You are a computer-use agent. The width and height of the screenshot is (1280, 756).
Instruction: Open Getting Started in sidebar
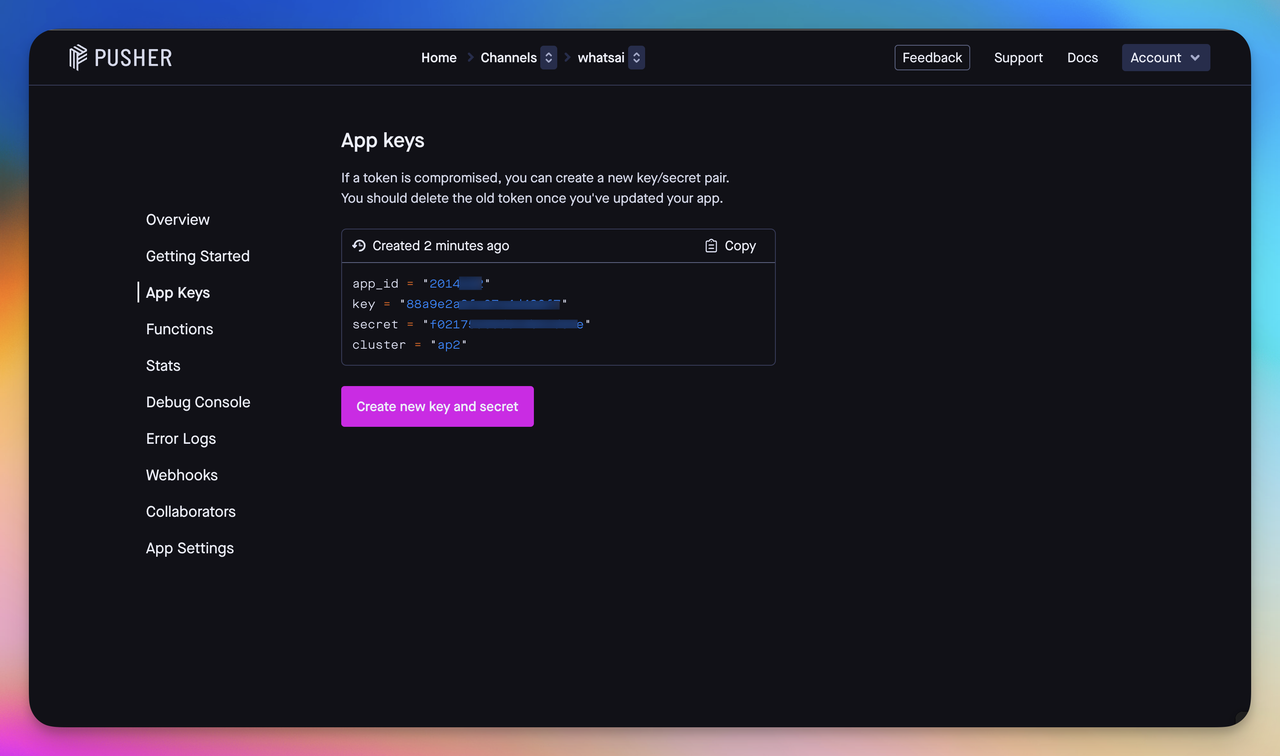198,256
